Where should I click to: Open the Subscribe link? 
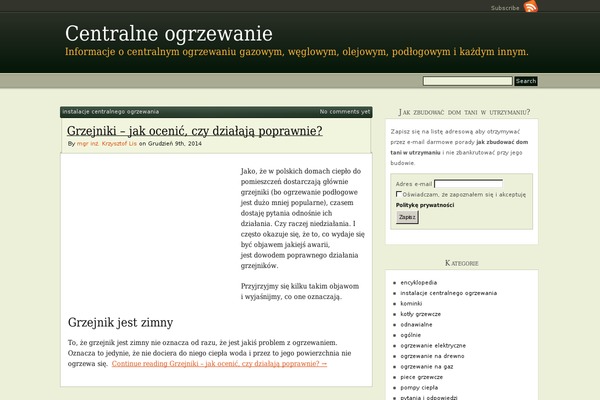(505, 8)
